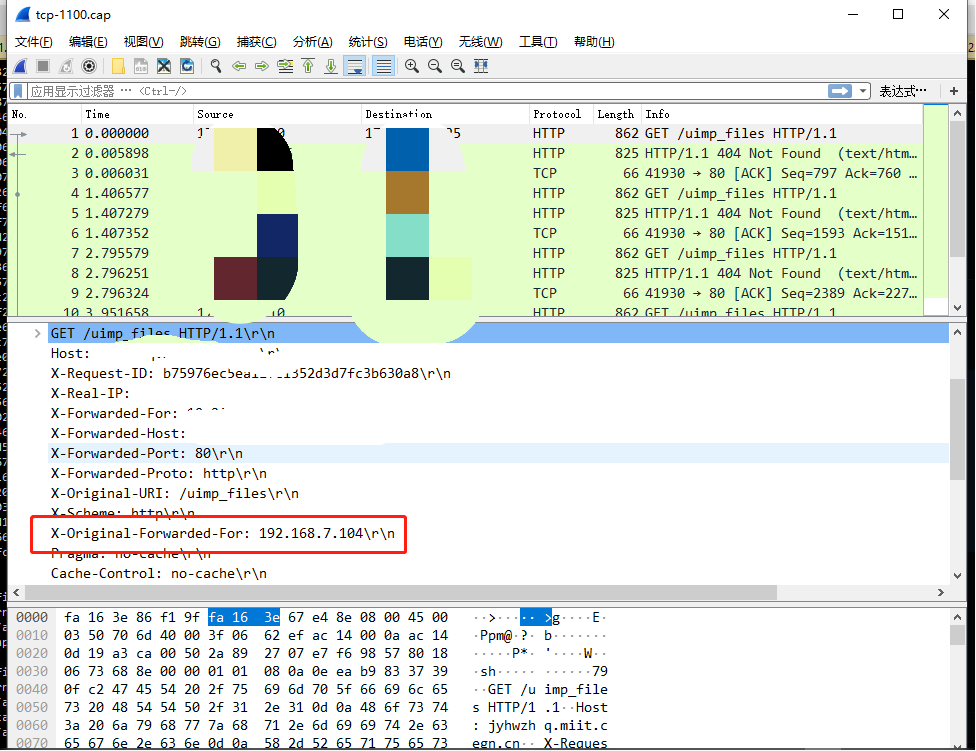Screen dimensions: 976x751
Task: Reload this capture file
Action: pos(187,66)
